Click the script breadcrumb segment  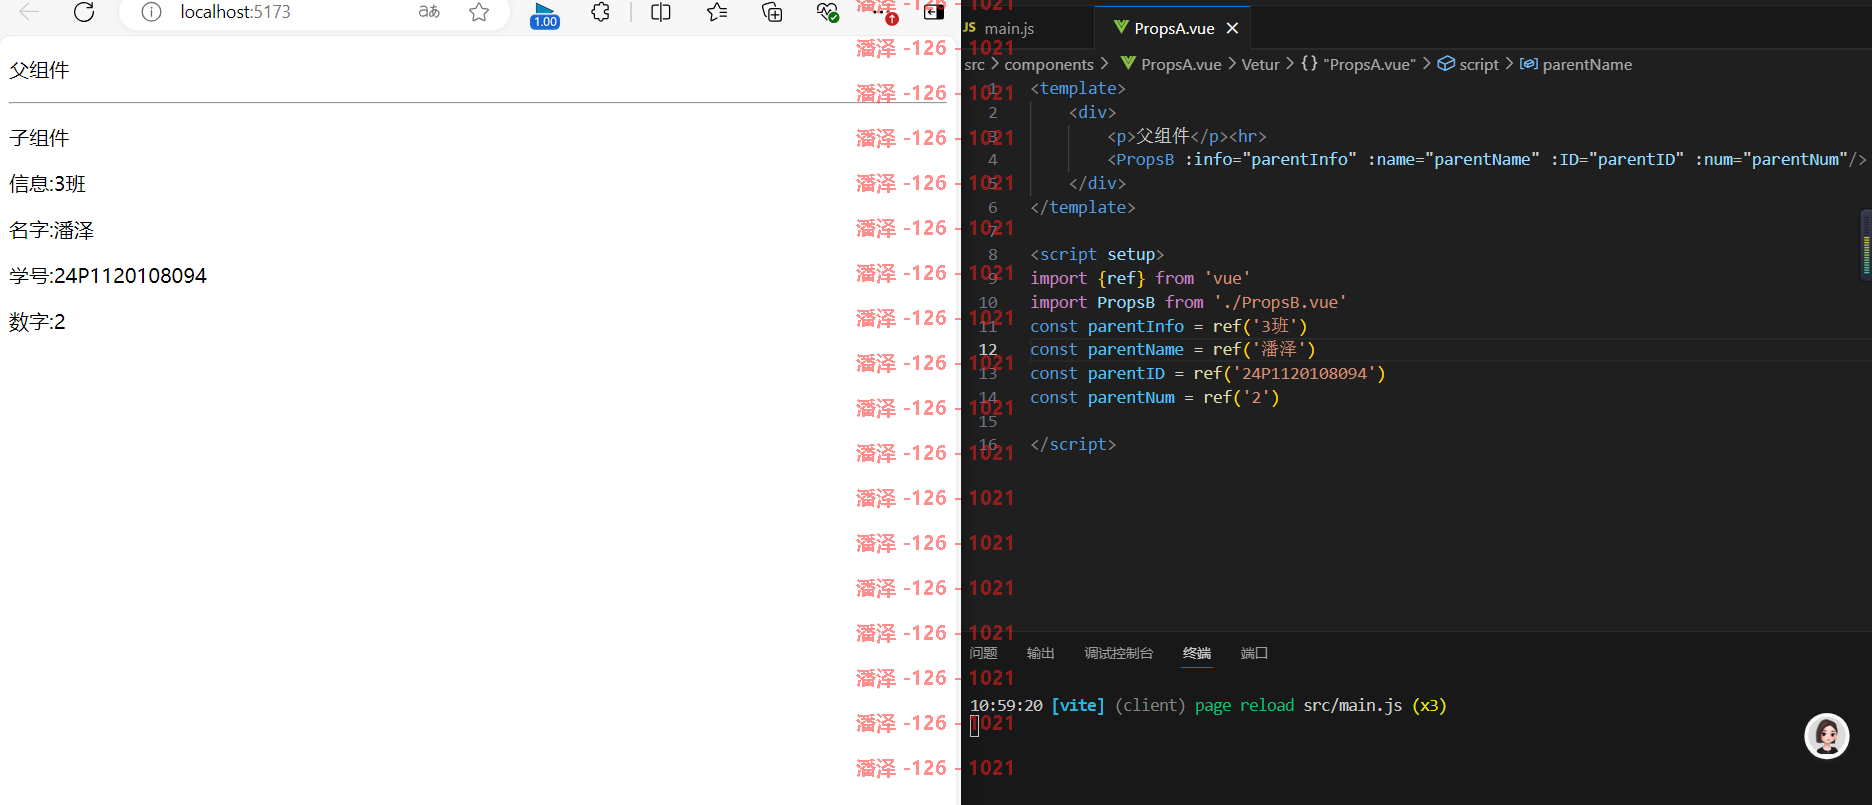(1468, 64)
